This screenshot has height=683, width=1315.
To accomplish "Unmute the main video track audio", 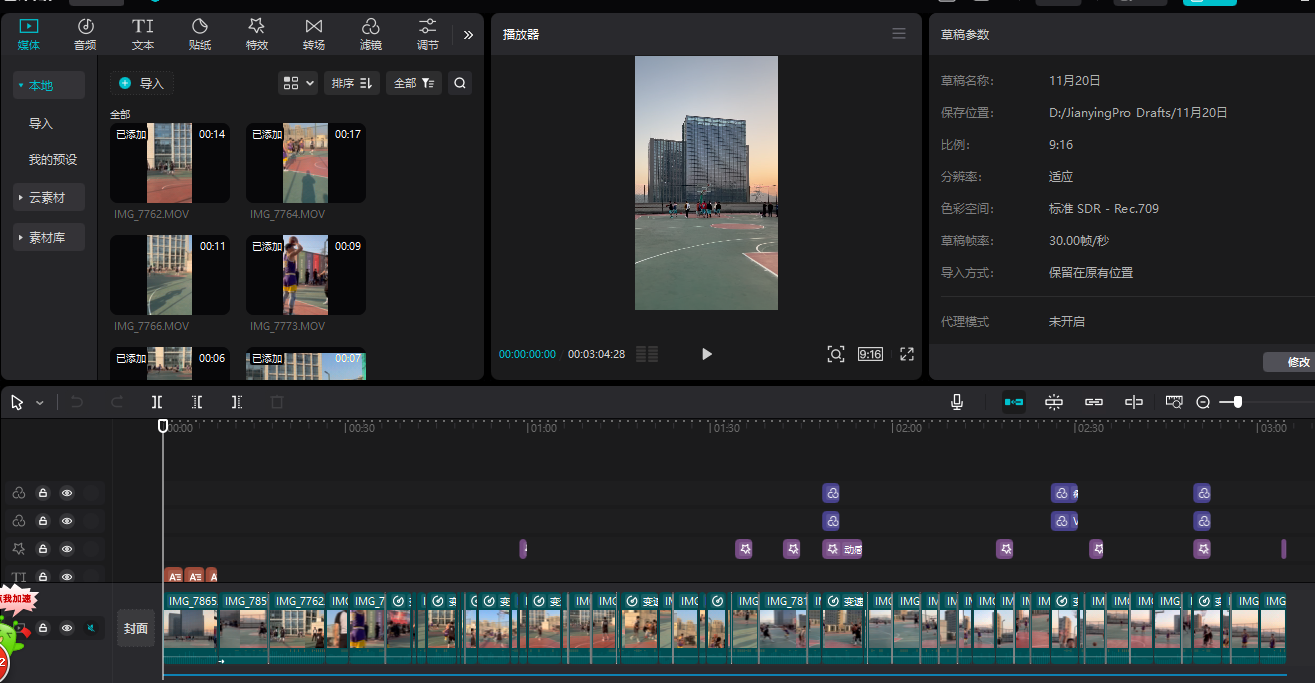I will coord(91,628).
